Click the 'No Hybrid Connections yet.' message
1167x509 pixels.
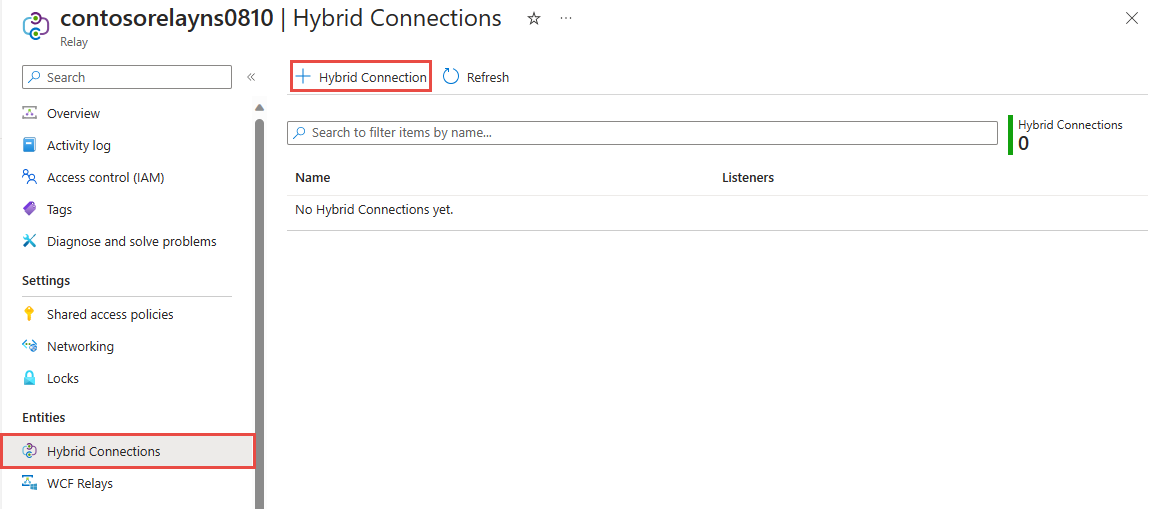click(374, 210)
